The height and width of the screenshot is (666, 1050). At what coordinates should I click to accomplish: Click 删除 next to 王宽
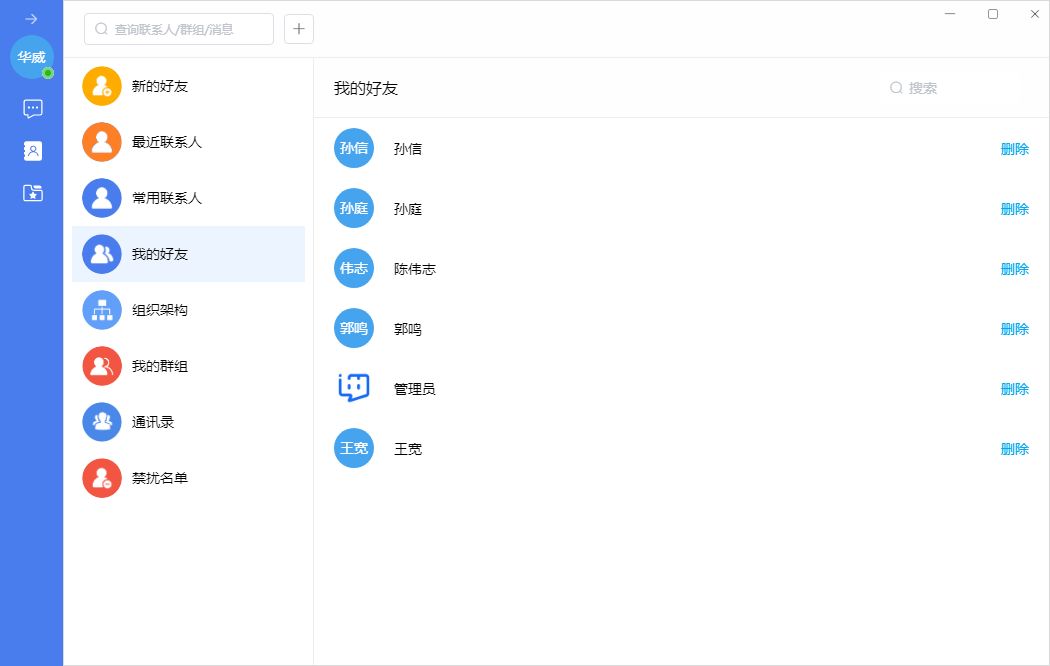pos(1014,449)
